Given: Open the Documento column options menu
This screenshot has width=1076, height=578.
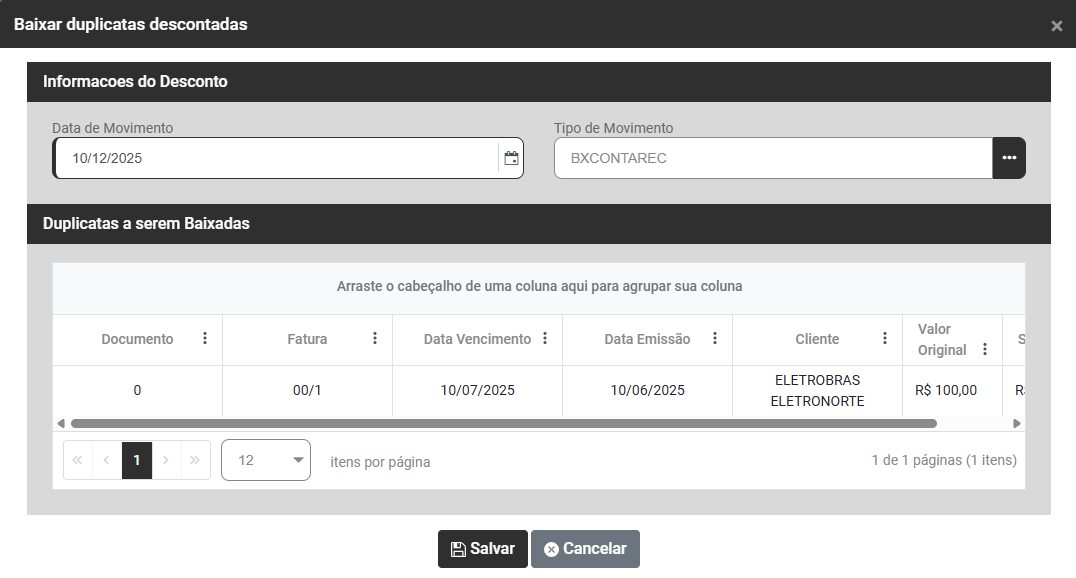Looking at the screenshot, I should point(205,339).
